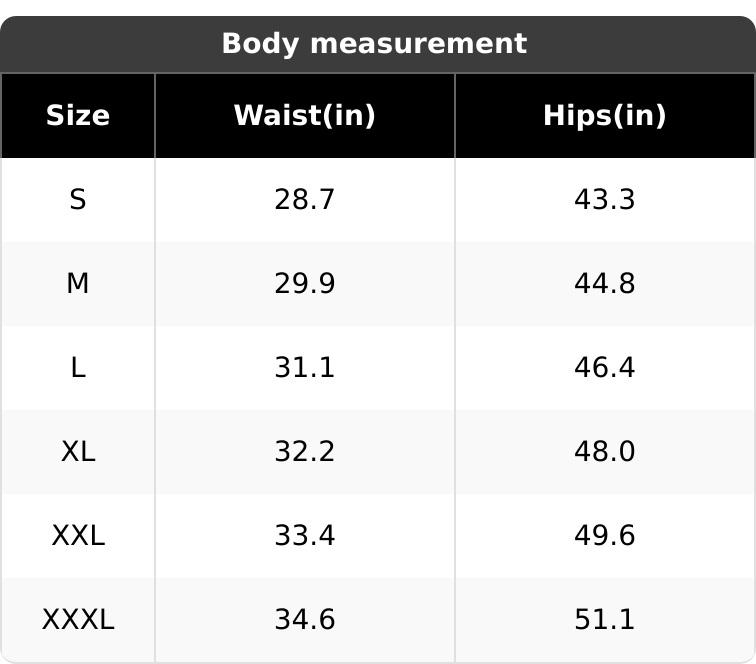Select hips value 43.3
This screenshot has width=756, height=664.
pyautogui.click(x=605, y=200)
